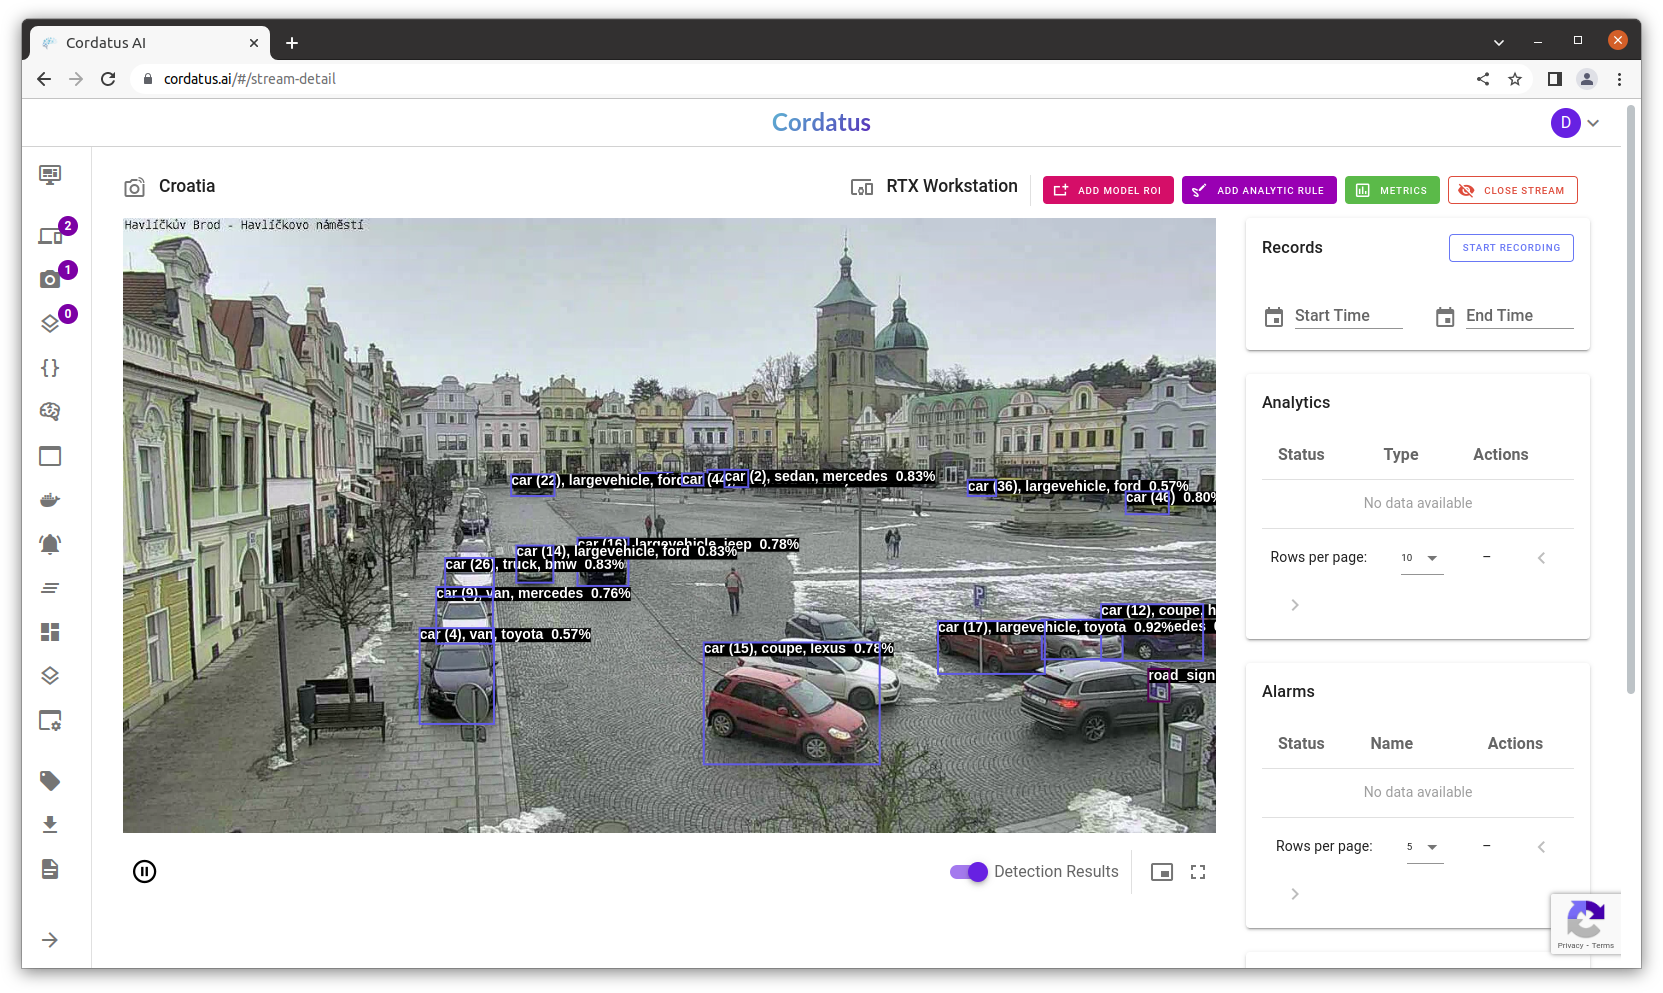Click the Analytics Status column header
The image size is (1663, 993).
(1301, 455)
